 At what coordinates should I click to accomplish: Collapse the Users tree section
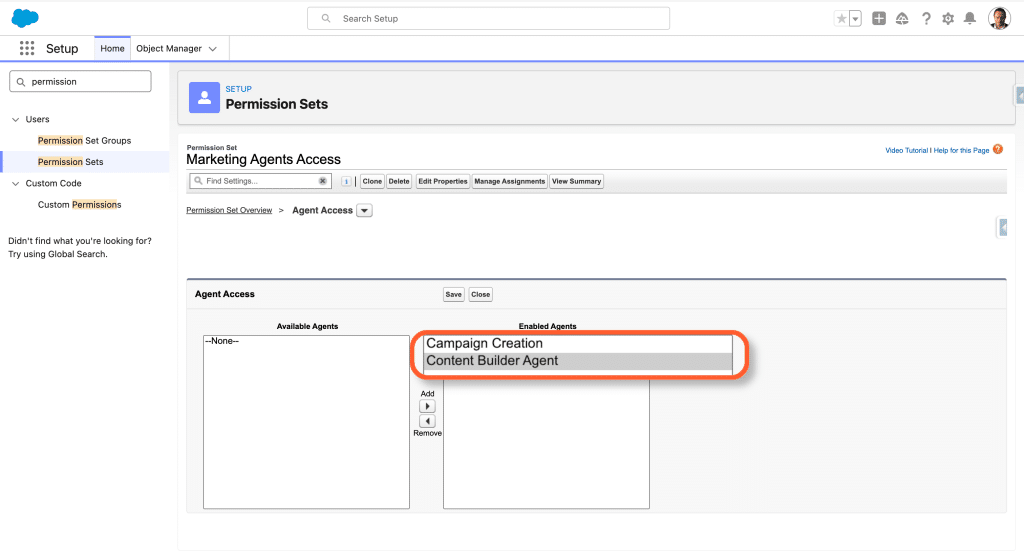click(x=15, y=119)
